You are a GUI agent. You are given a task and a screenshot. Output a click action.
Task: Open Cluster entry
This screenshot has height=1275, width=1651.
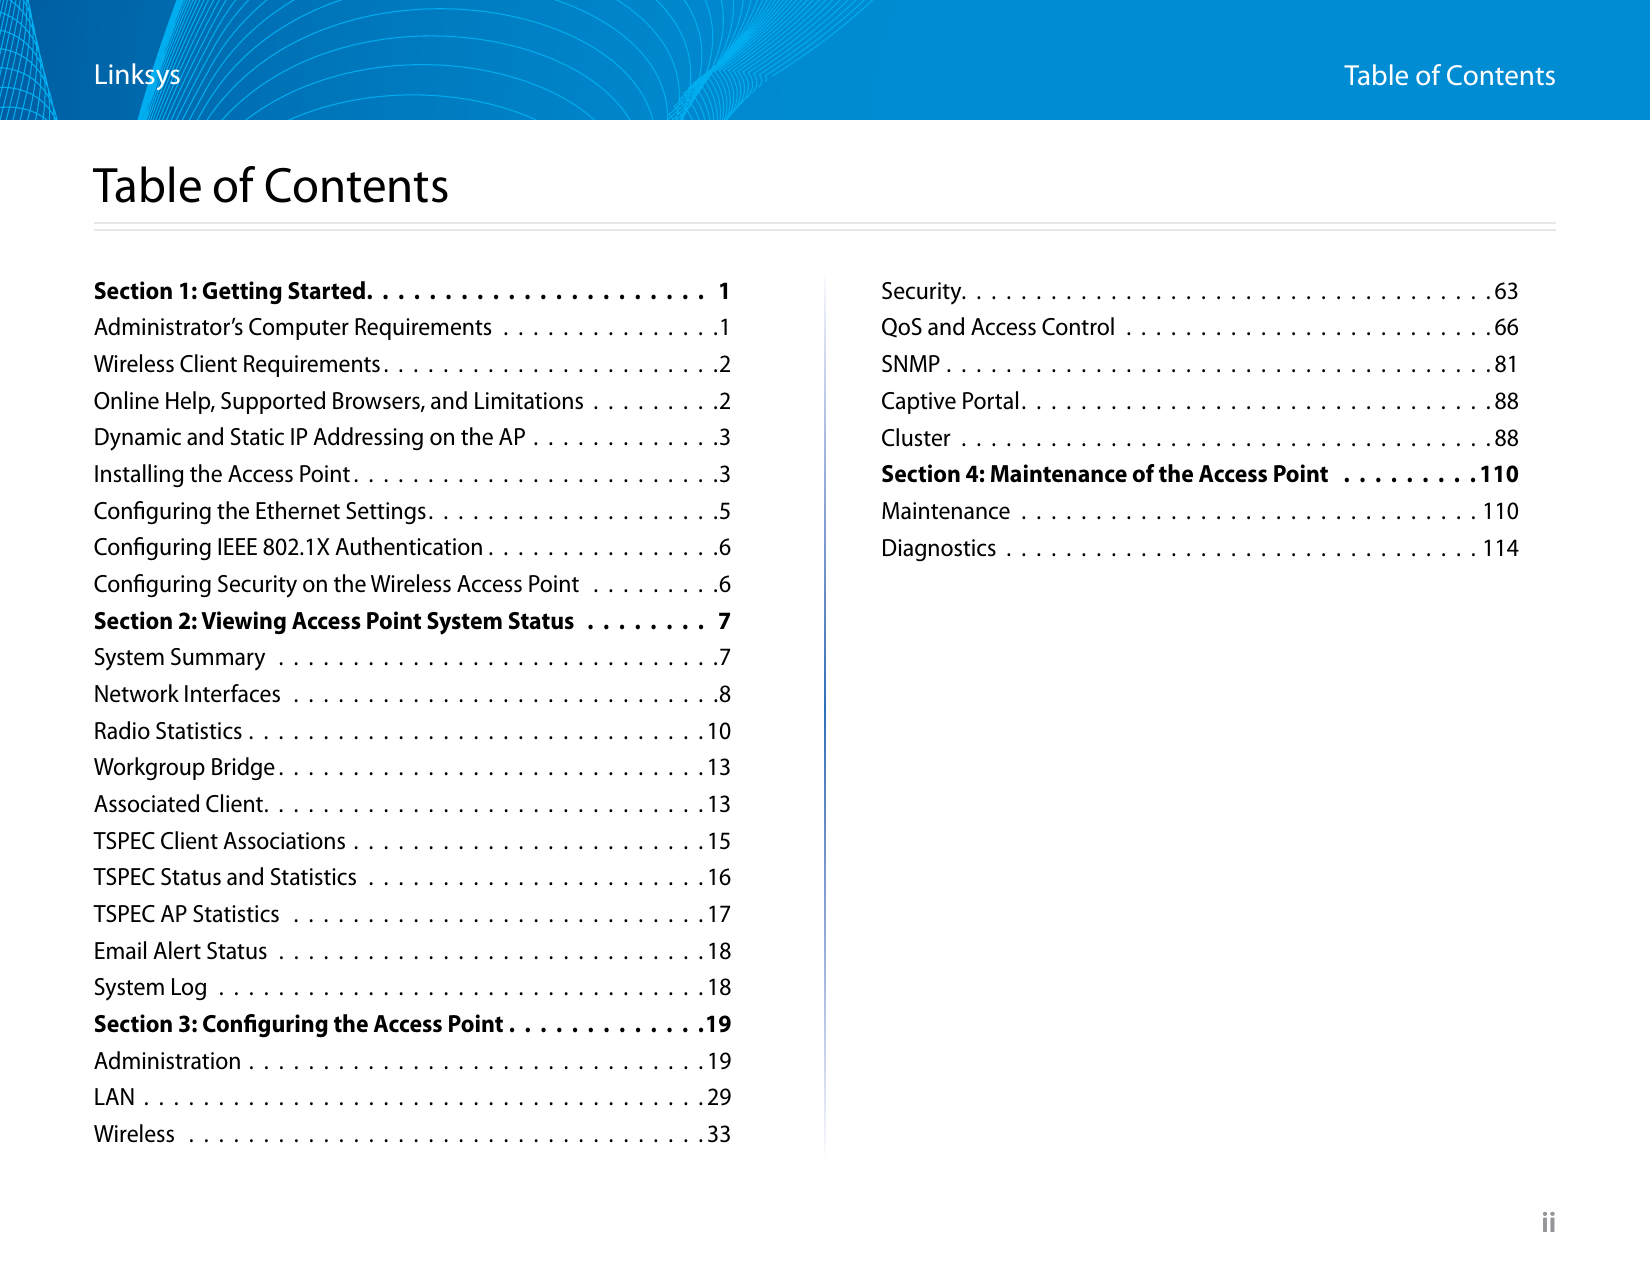coord(1199,438)
